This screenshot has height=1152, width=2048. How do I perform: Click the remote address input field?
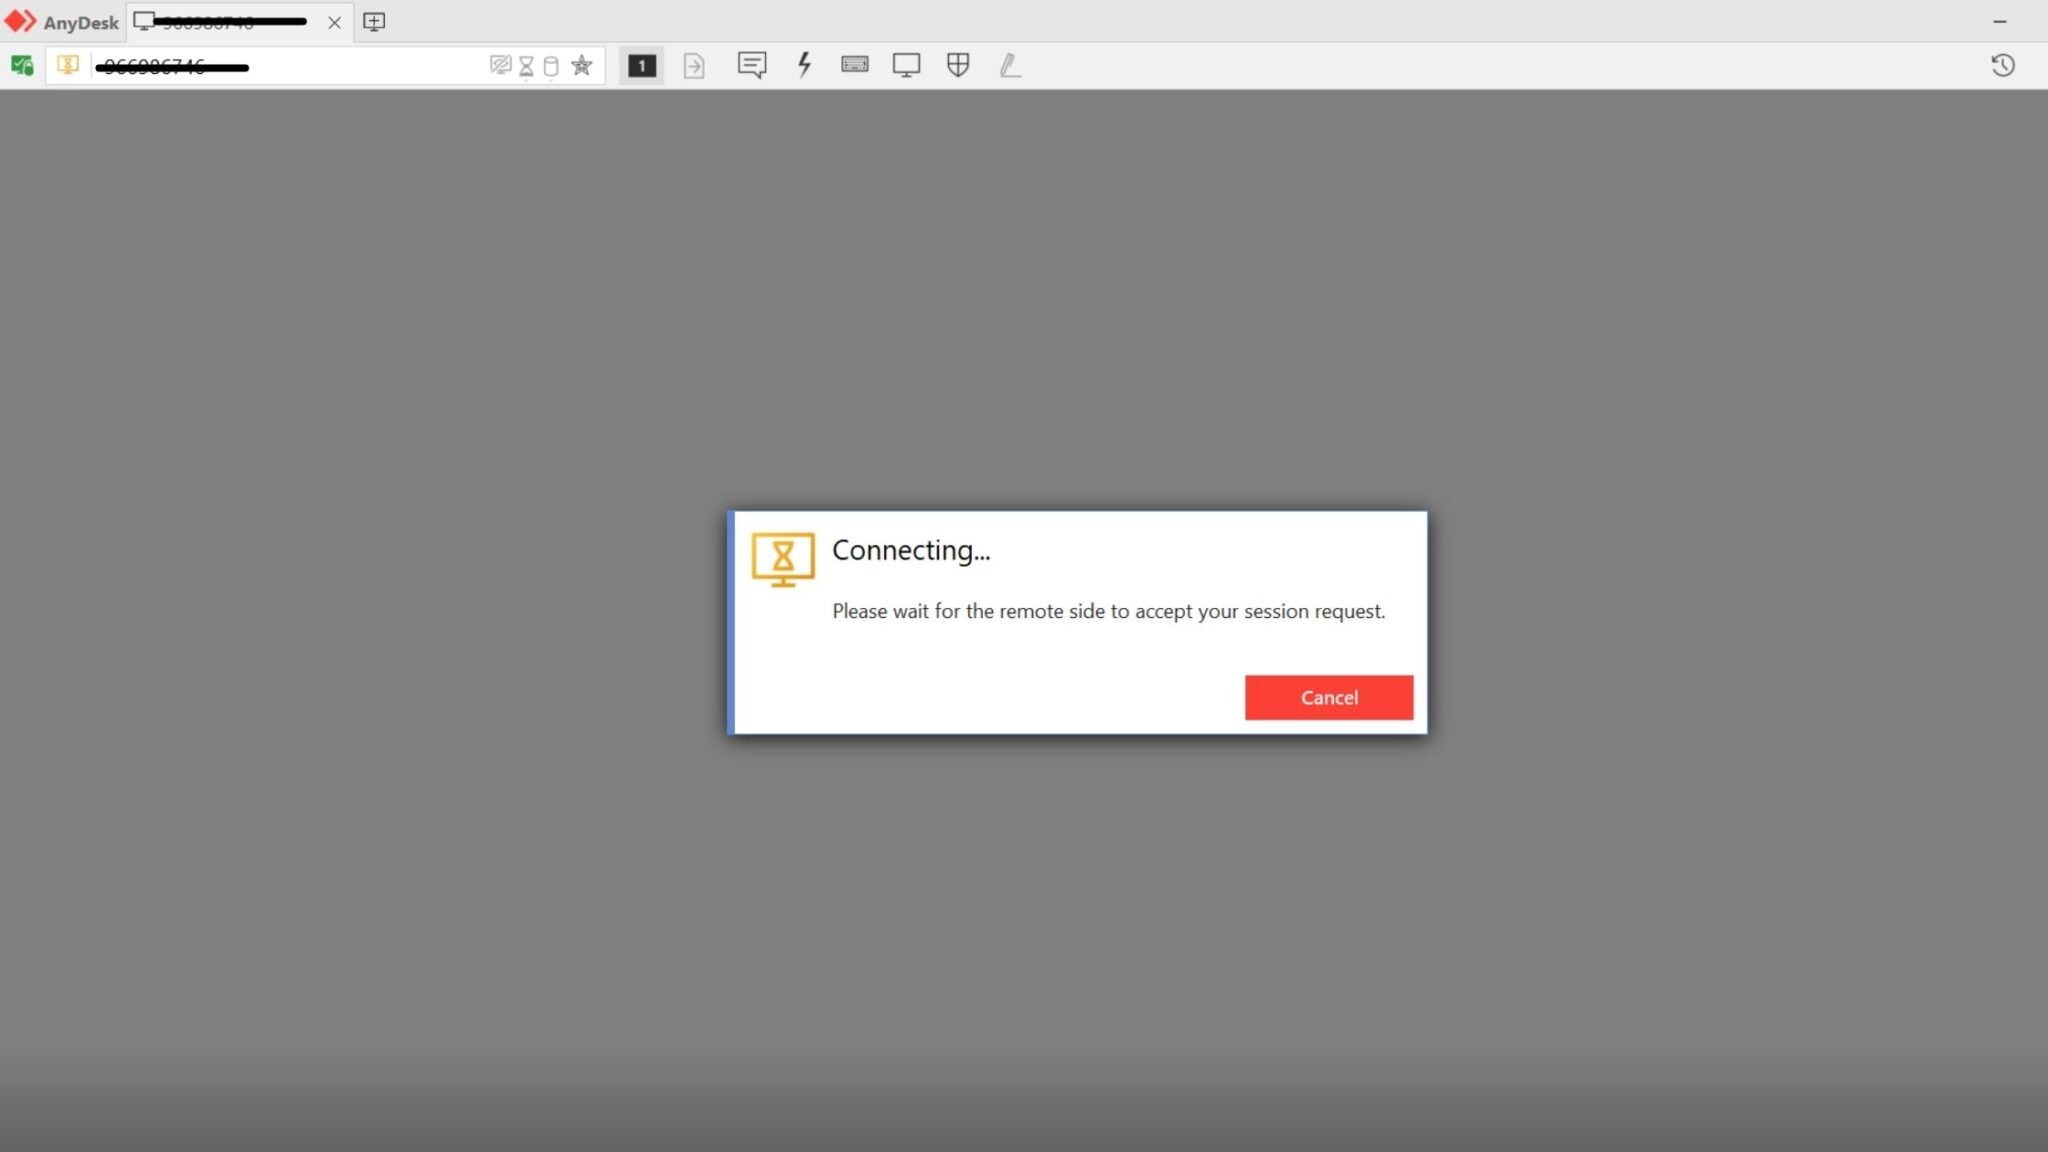click(x=300, y=66)
